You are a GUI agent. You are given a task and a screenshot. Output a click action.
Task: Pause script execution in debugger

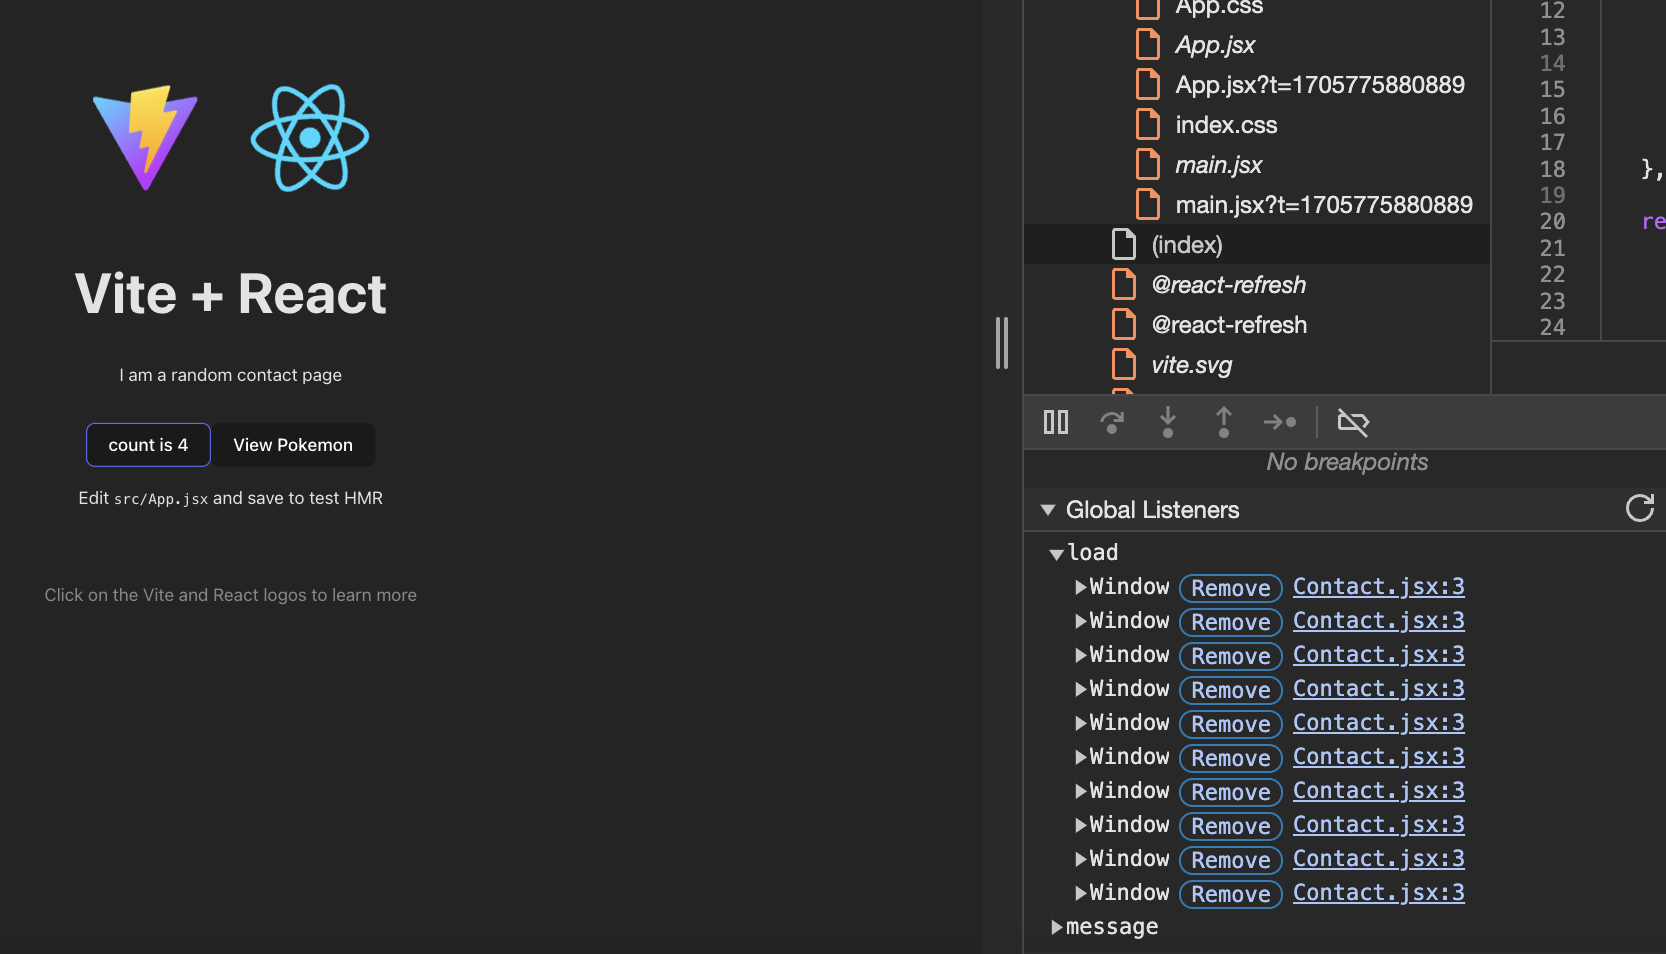pos(1056,422)
